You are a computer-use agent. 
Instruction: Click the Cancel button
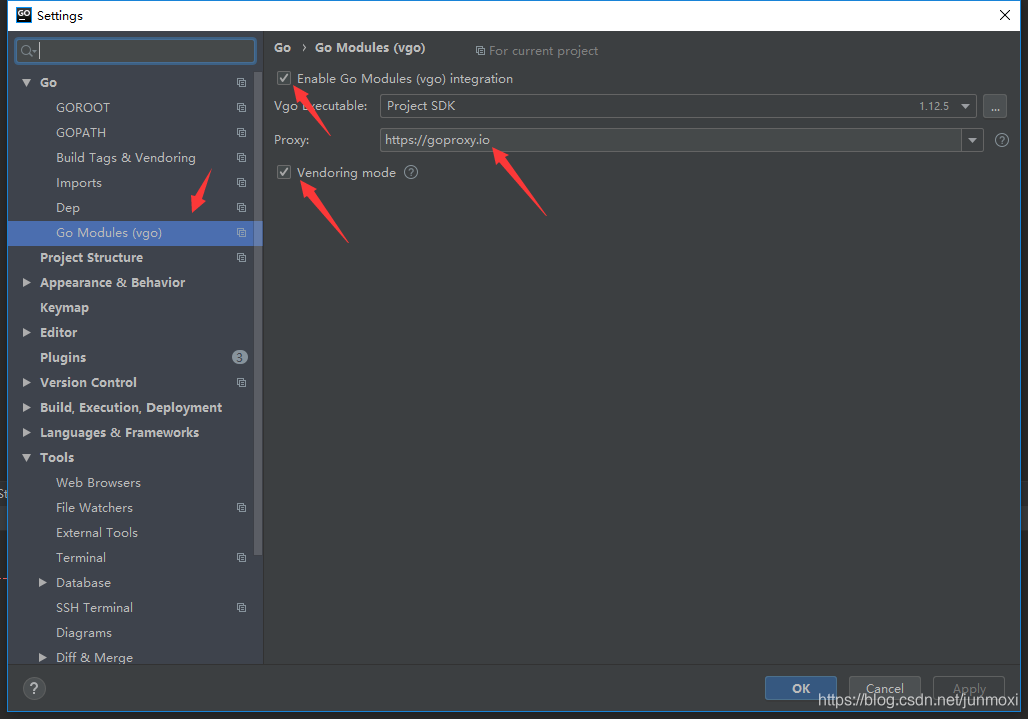pos(884,688)
